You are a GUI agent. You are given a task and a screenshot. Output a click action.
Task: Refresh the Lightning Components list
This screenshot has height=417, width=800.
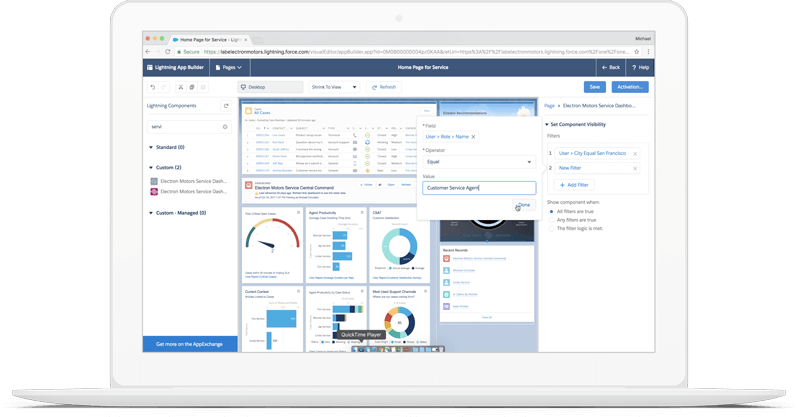pyautogui.click(x=226, y=106)
